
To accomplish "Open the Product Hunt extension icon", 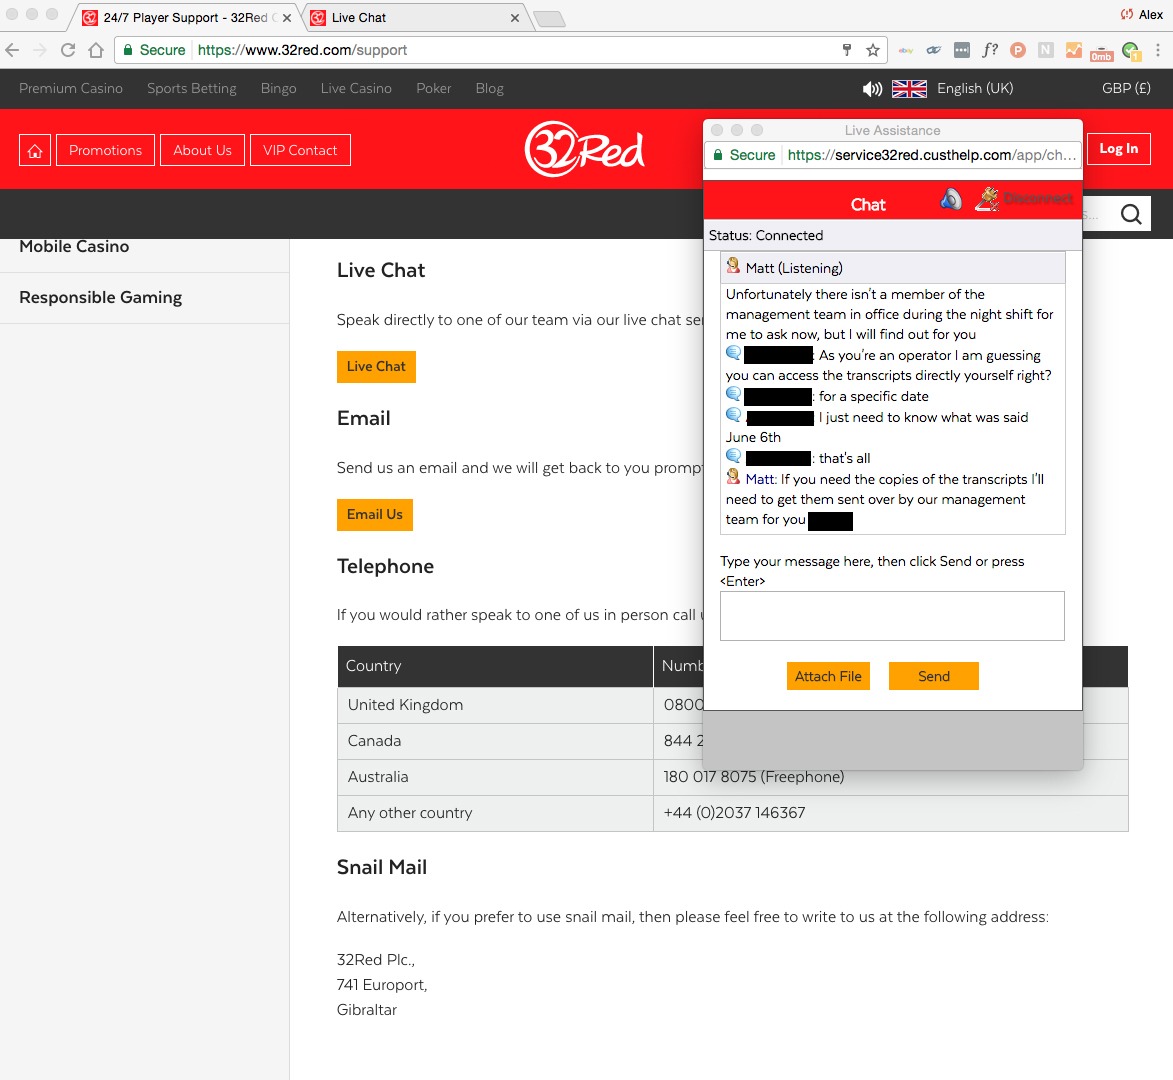I will click(1017, 50).
